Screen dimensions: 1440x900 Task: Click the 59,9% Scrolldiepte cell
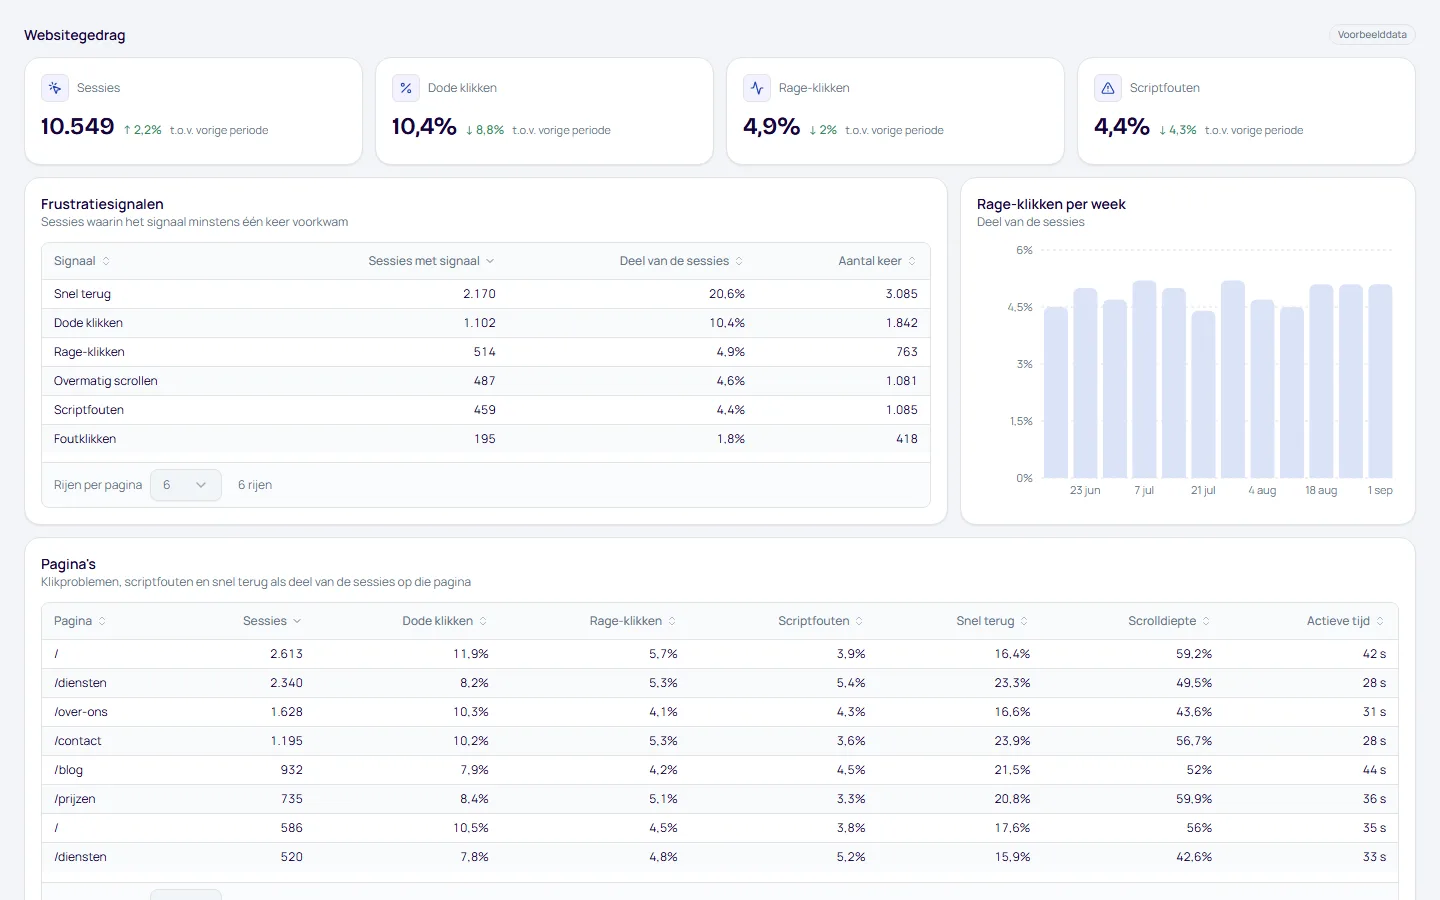click(1194, 799)
